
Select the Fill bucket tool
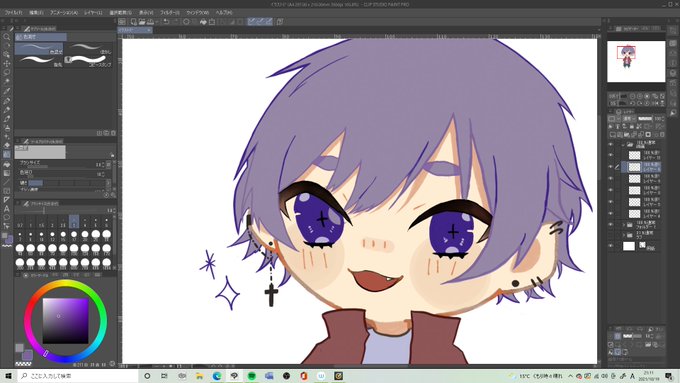pos(7,164)
